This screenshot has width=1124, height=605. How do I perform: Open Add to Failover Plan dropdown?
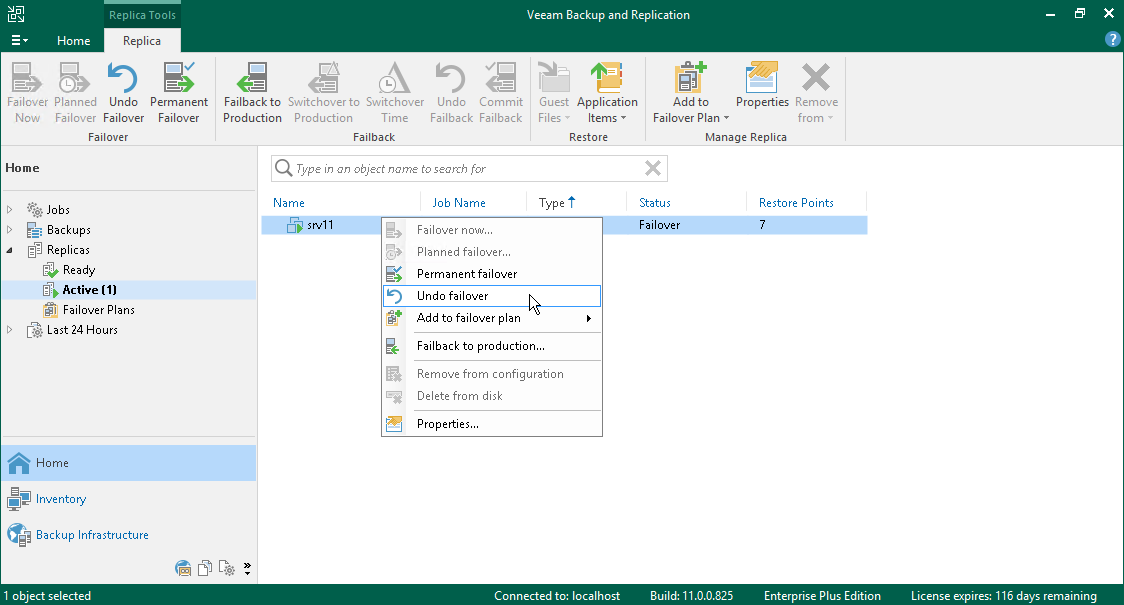click(x=690, y=93)
